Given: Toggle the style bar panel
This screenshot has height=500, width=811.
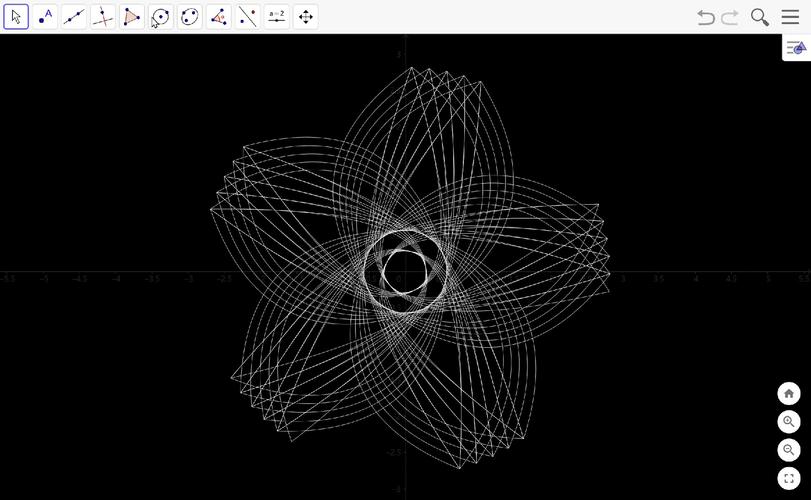Looking at the screenshot, I should [796, 48].
